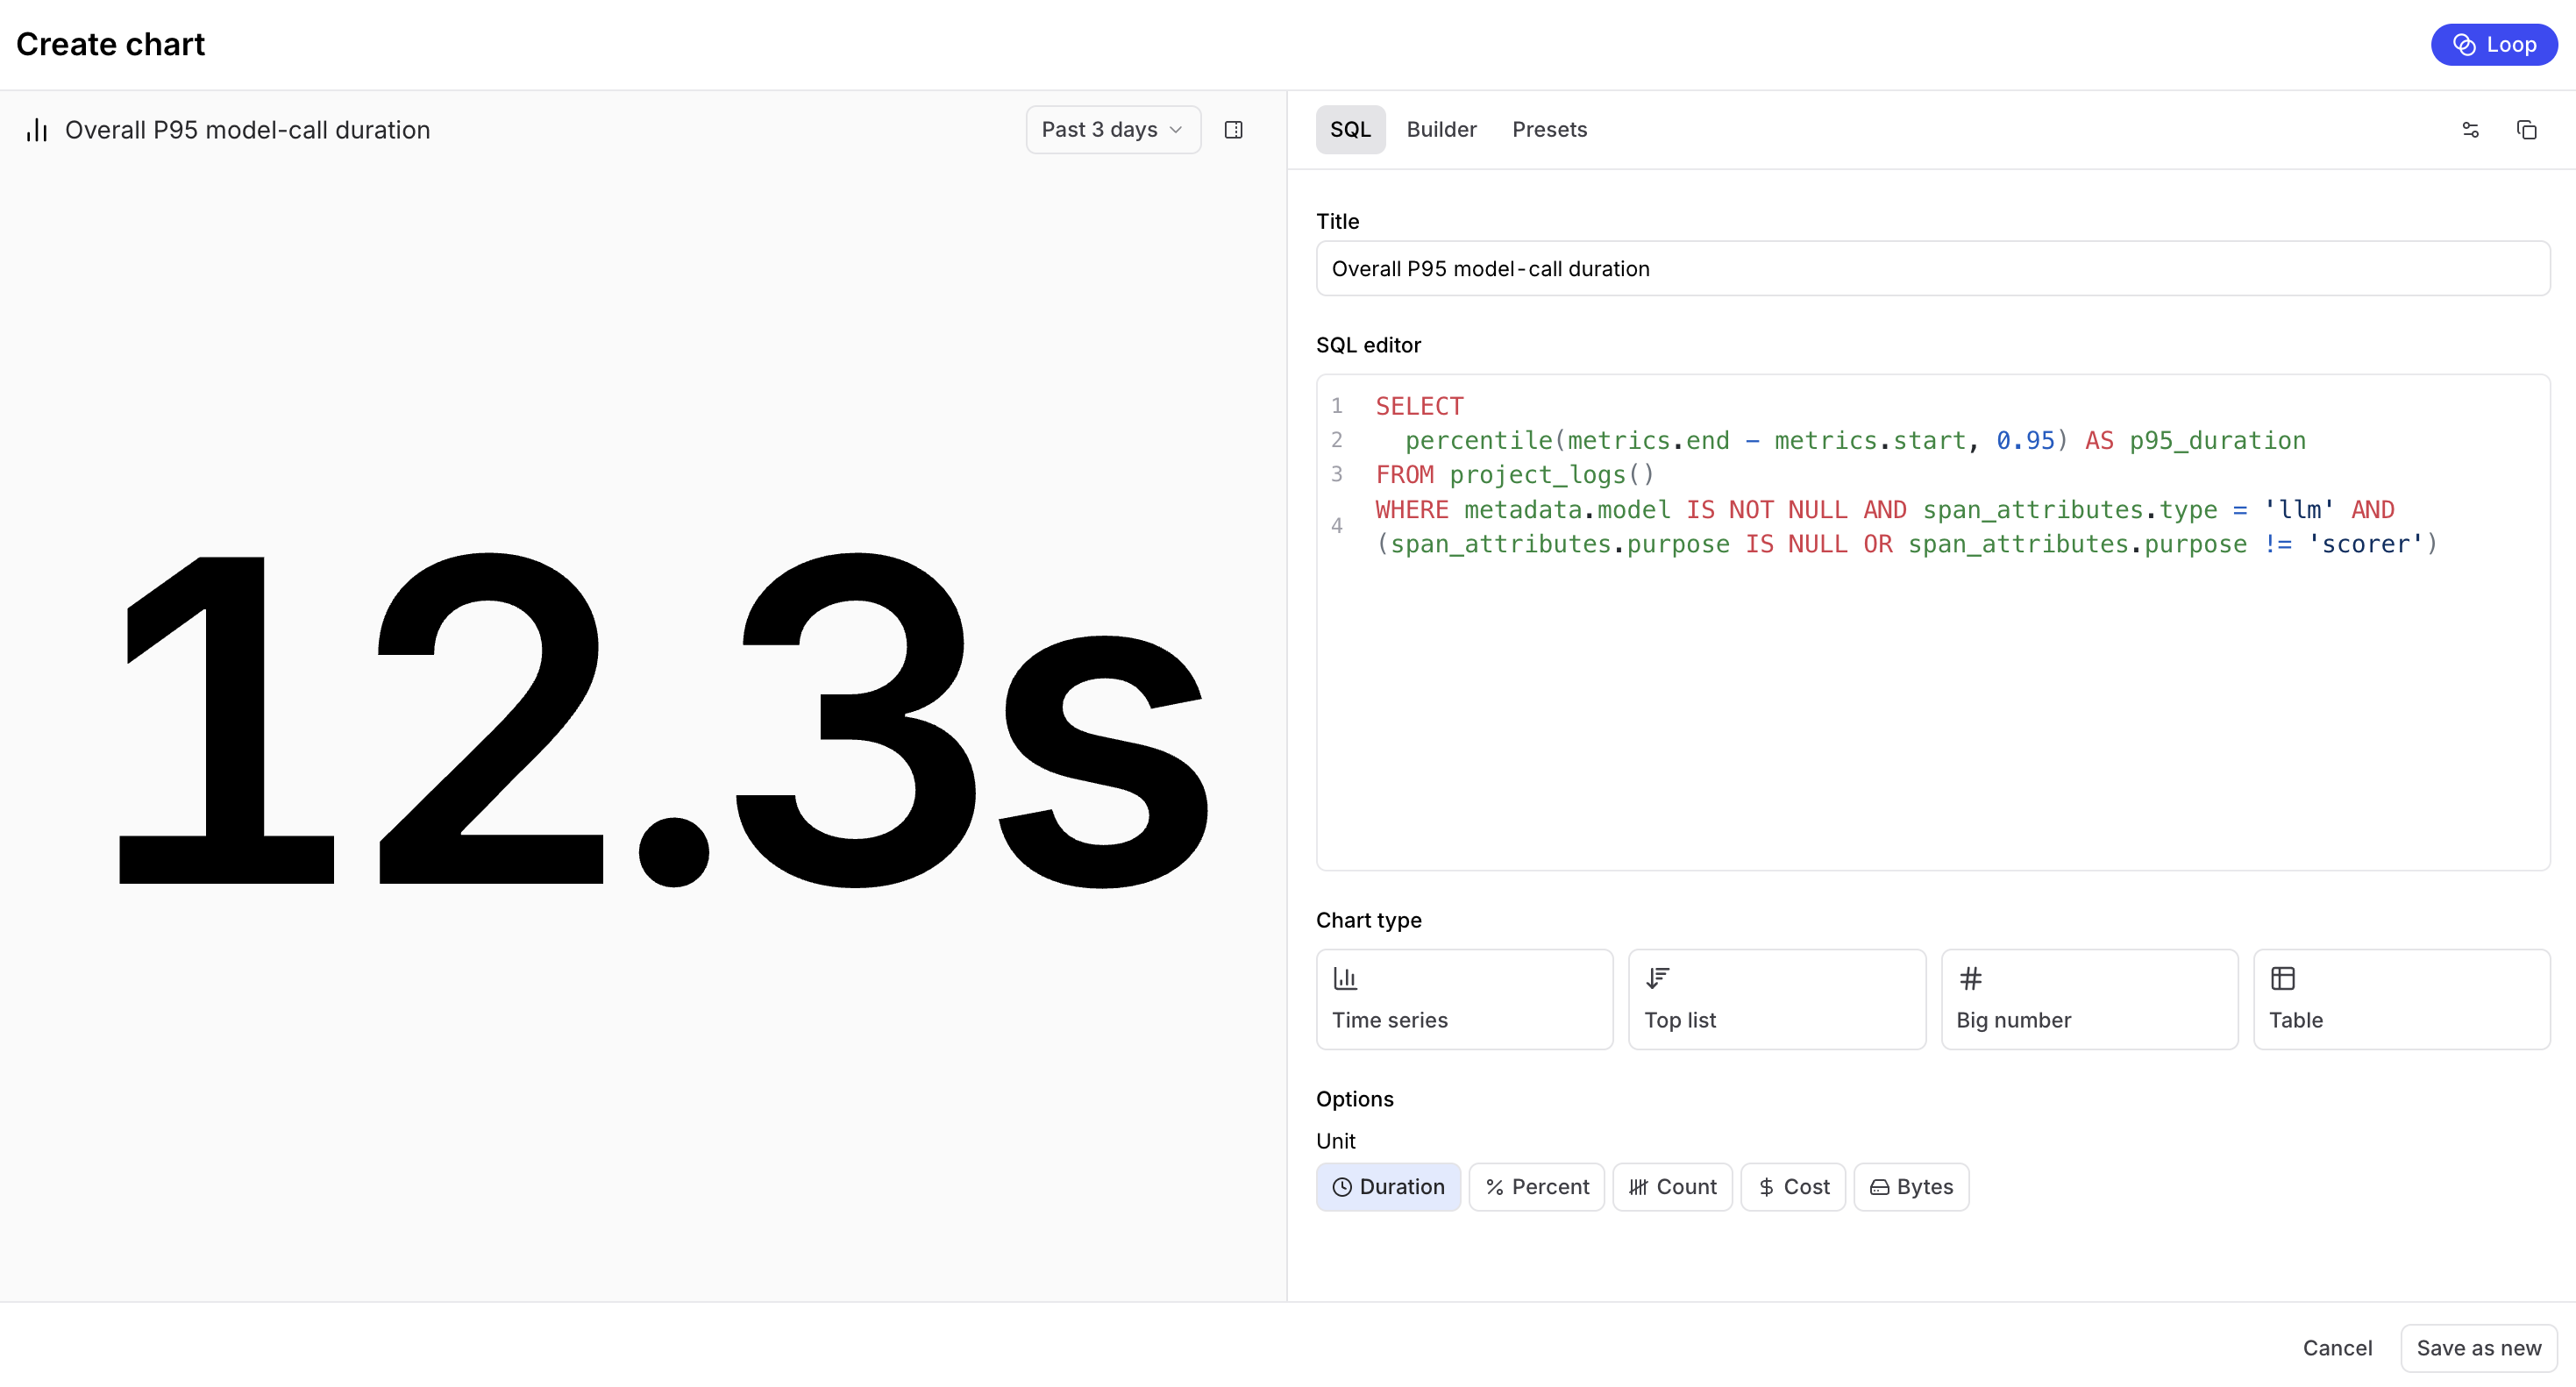Select the Time series chart type

1464,999
